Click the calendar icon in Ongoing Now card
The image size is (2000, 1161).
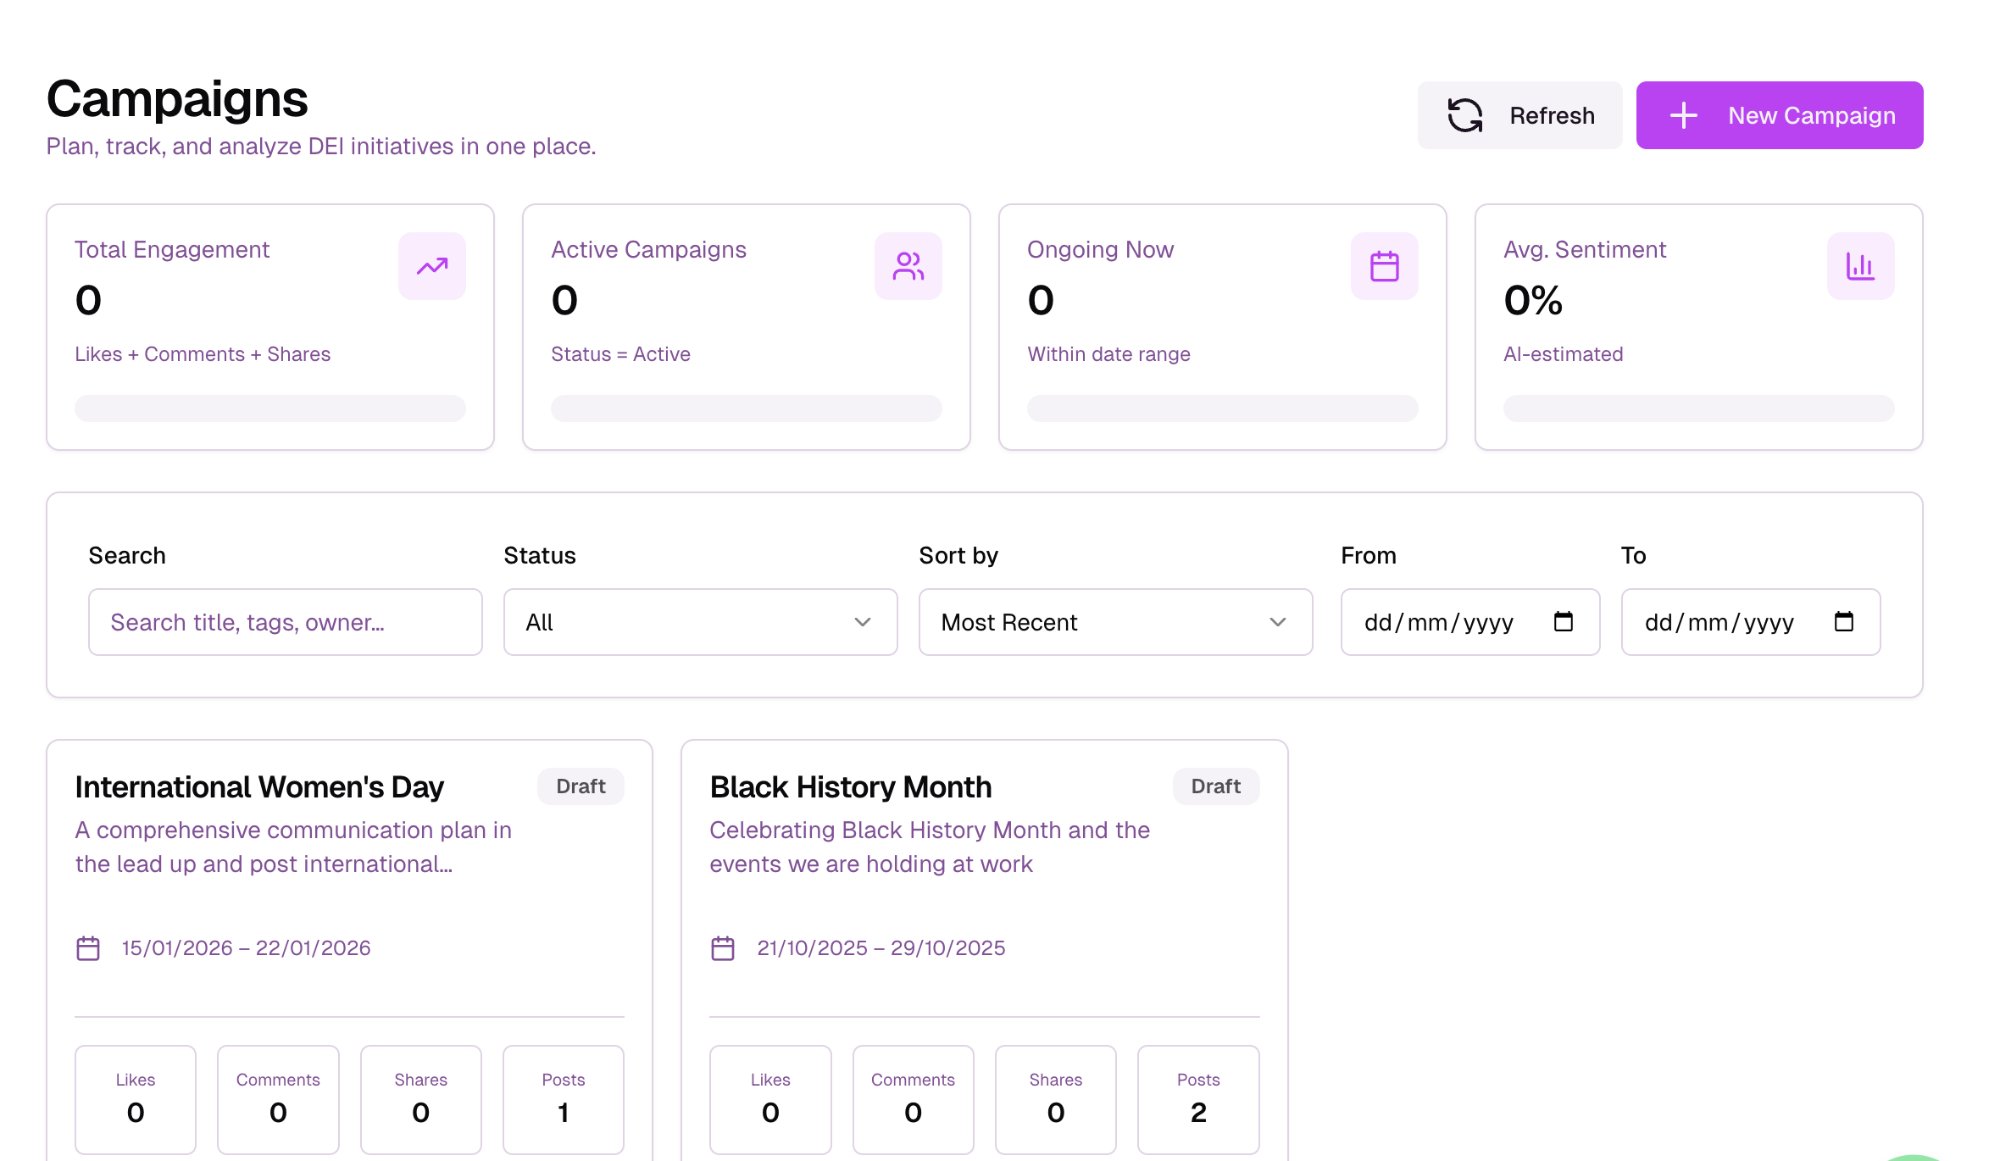click(x=1384, y=266)
